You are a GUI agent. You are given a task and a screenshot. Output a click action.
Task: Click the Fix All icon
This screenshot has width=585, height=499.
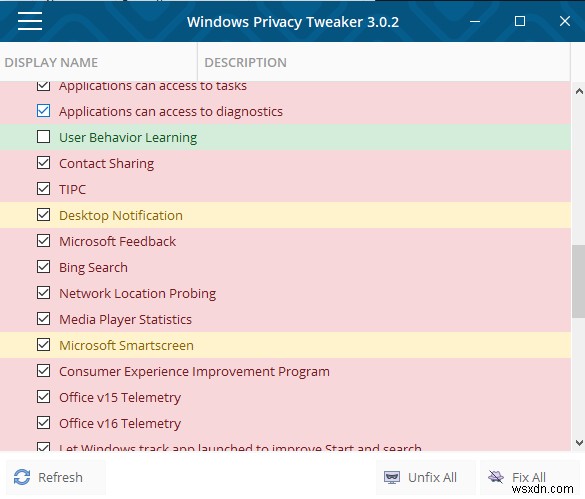(x=496, y=477)
